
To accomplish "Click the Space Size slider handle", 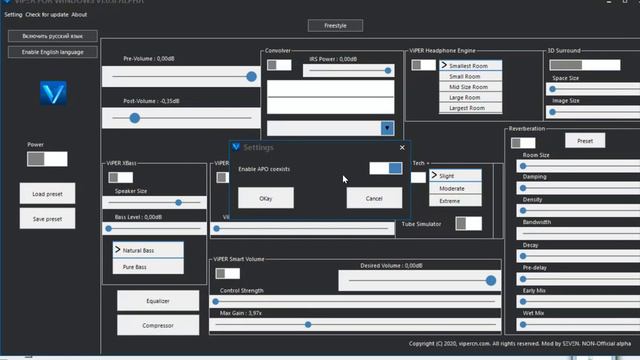I will pyautogui.click(x=553, y=89).
